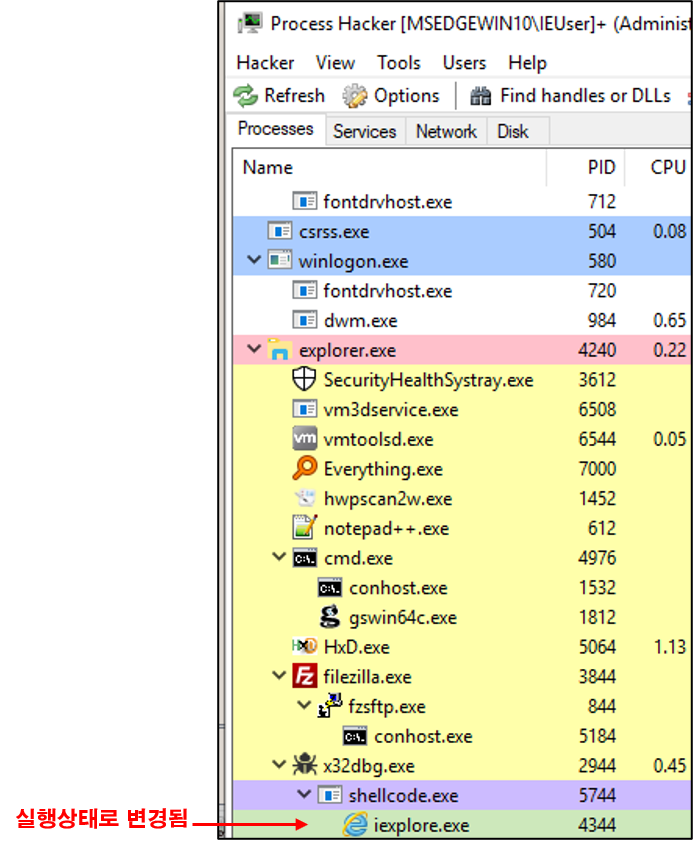Open the Users menu
This screenshot has height=843, width=693.
pos(464,63)
